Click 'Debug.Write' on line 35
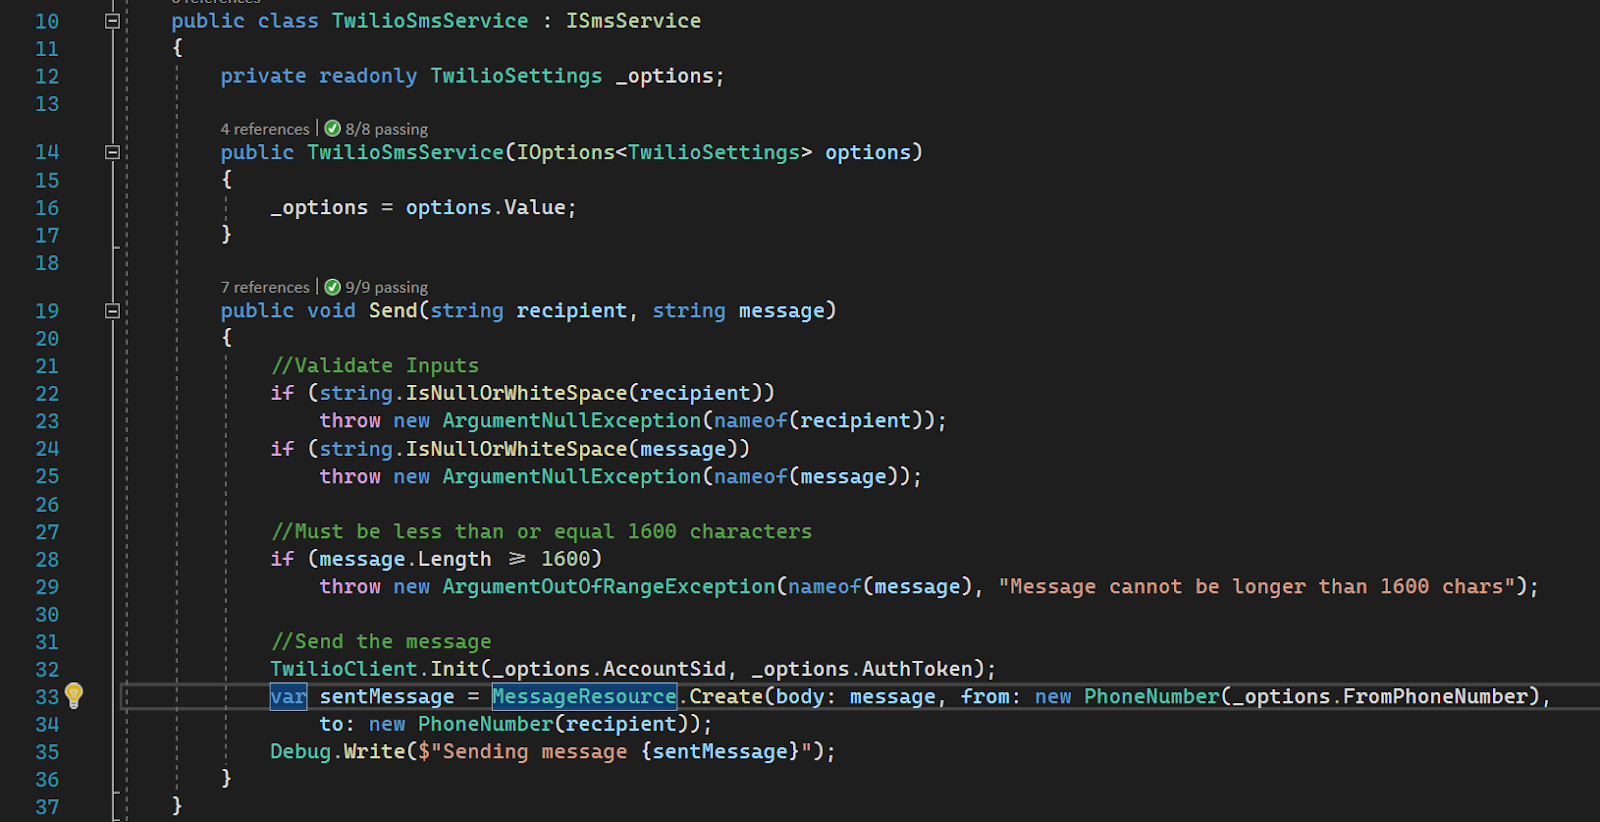 click(x=338, y=752)
